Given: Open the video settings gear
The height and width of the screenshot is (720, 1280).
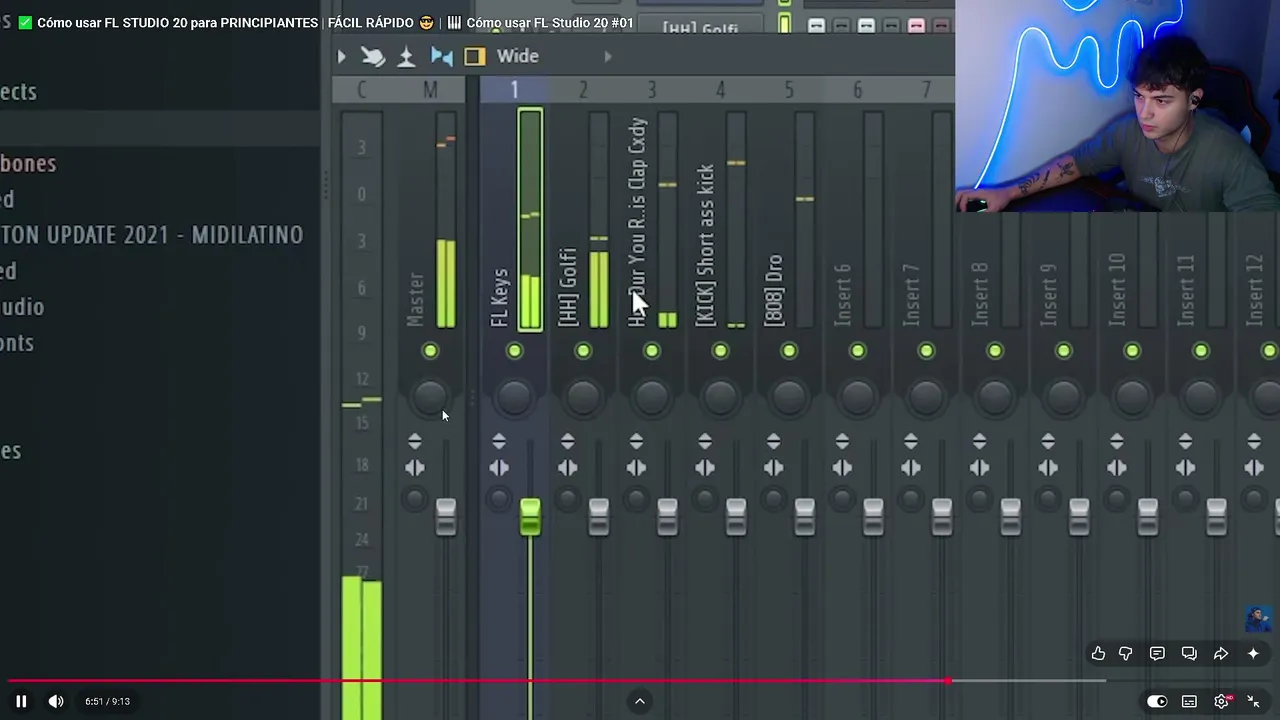Looking at the screenshot, I should click(x=1221, y=701).
